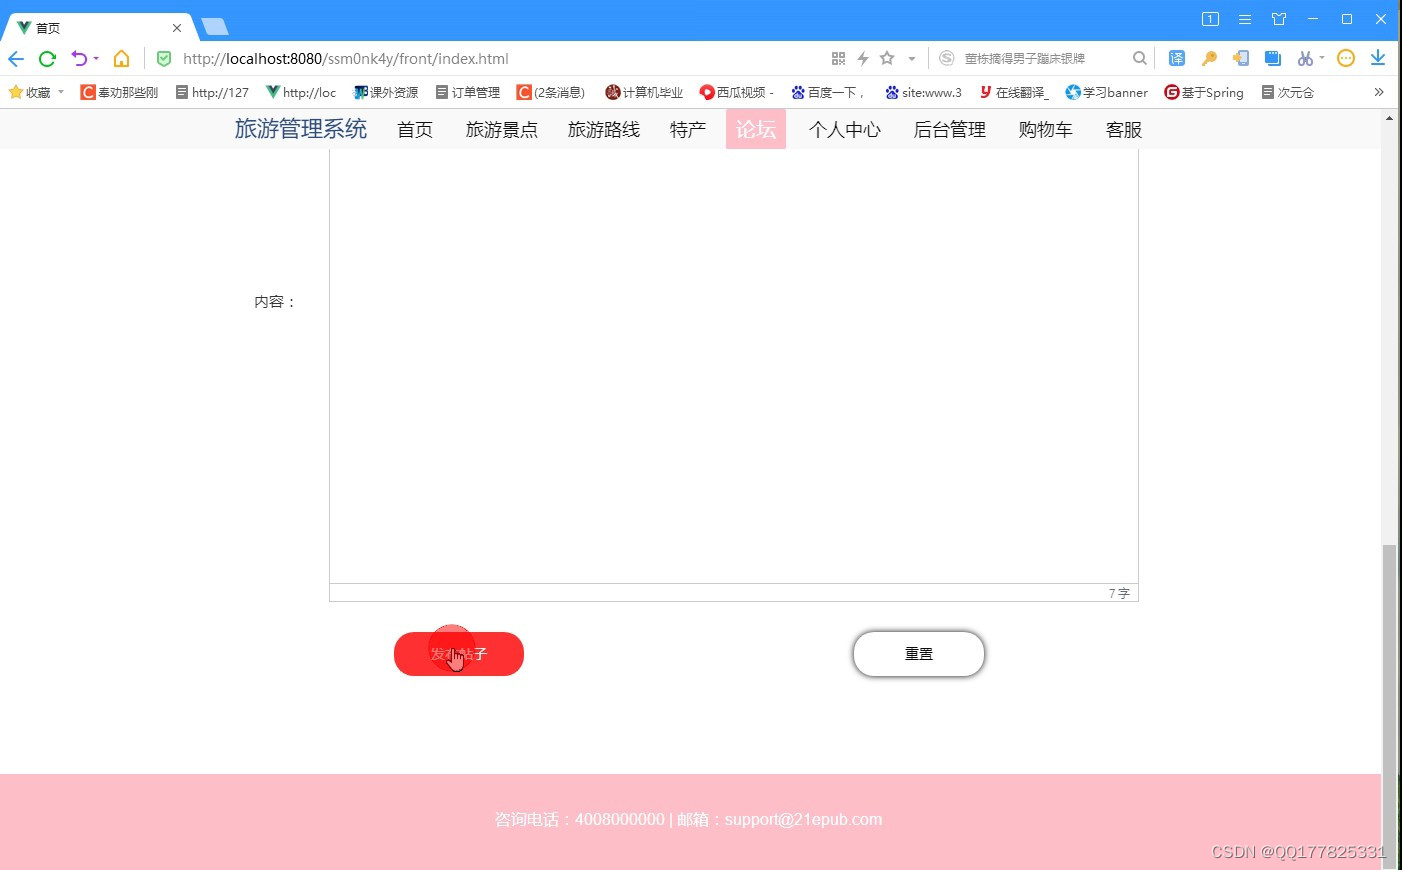Go back with the browser back arrow
Image resolution: width=1402 pixels, height=870 pixels.
coord(16,59)
